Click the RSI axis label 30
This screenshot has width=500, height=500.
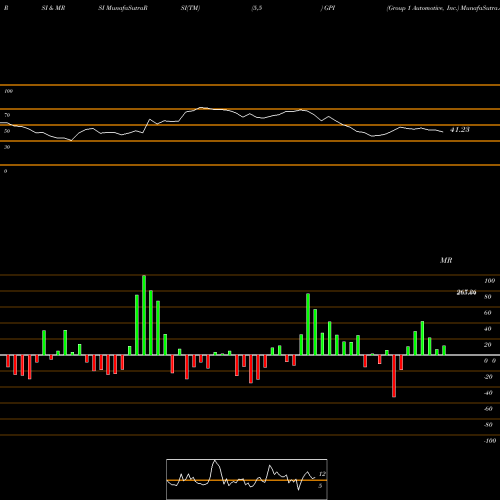pos(7,147)
